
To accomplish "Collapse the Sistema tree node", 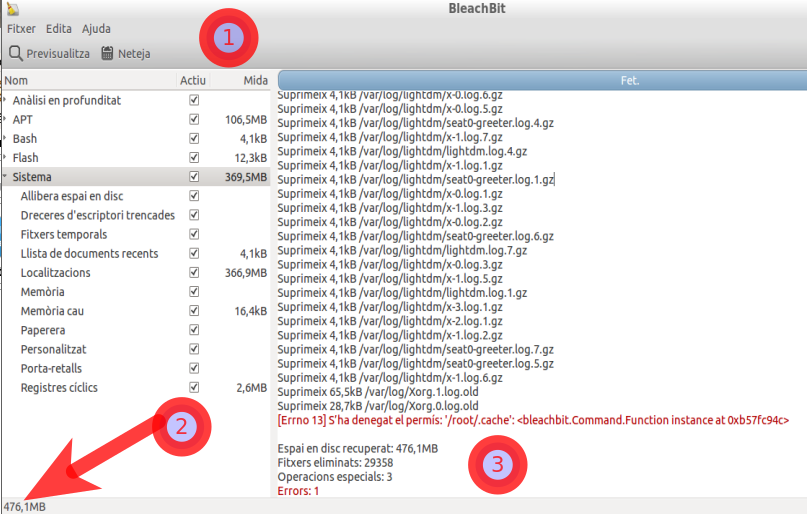I will coord(5,176).
